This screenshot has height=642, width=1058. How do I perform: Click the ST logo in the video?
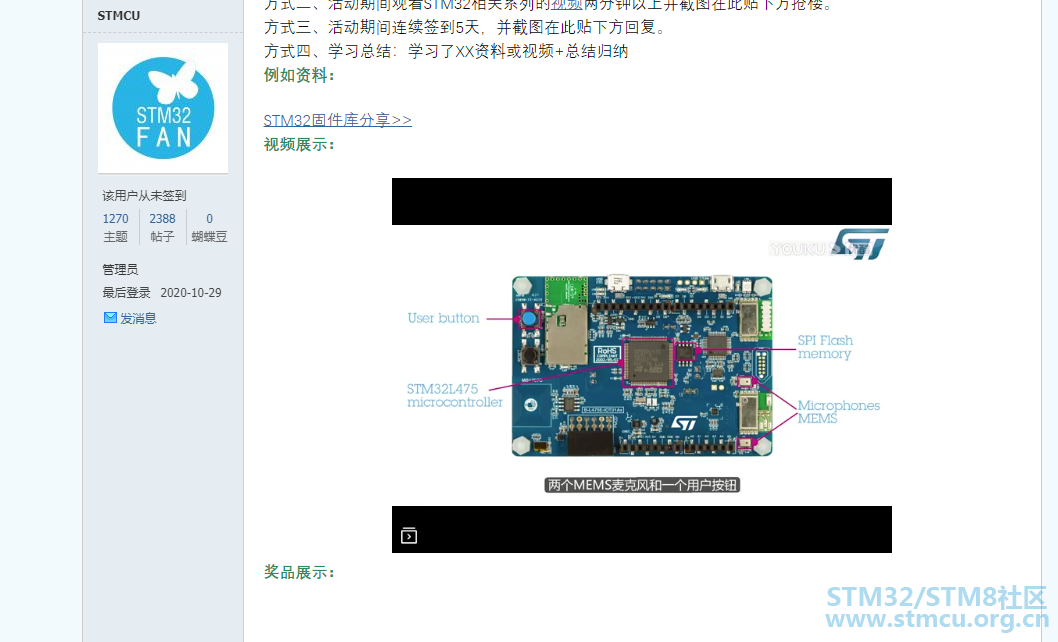tap(860, 244)
